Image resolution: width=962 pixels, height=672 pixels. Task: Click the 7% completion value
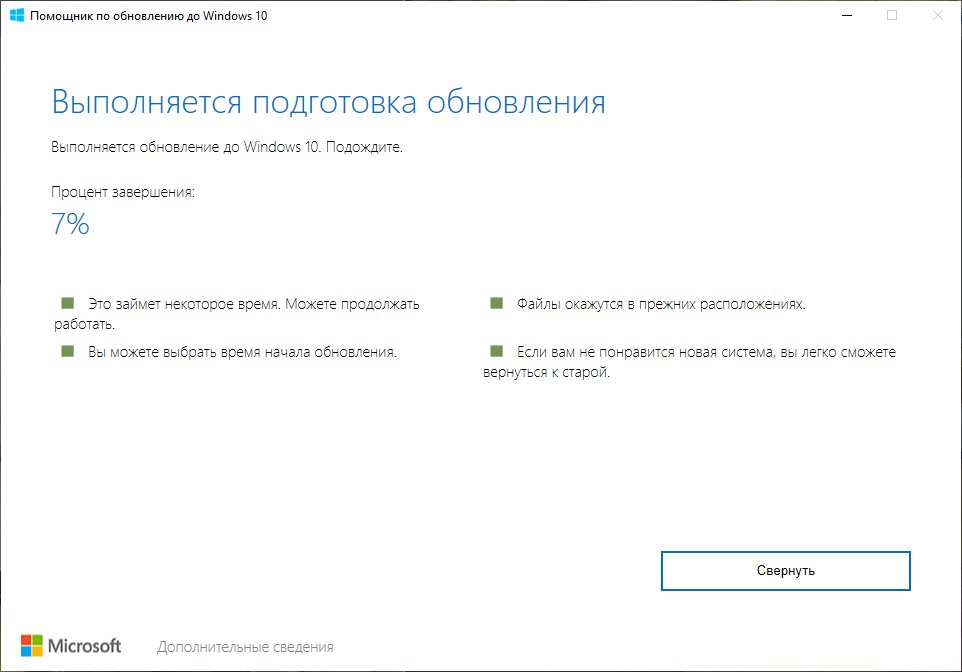tap(71, 224)
